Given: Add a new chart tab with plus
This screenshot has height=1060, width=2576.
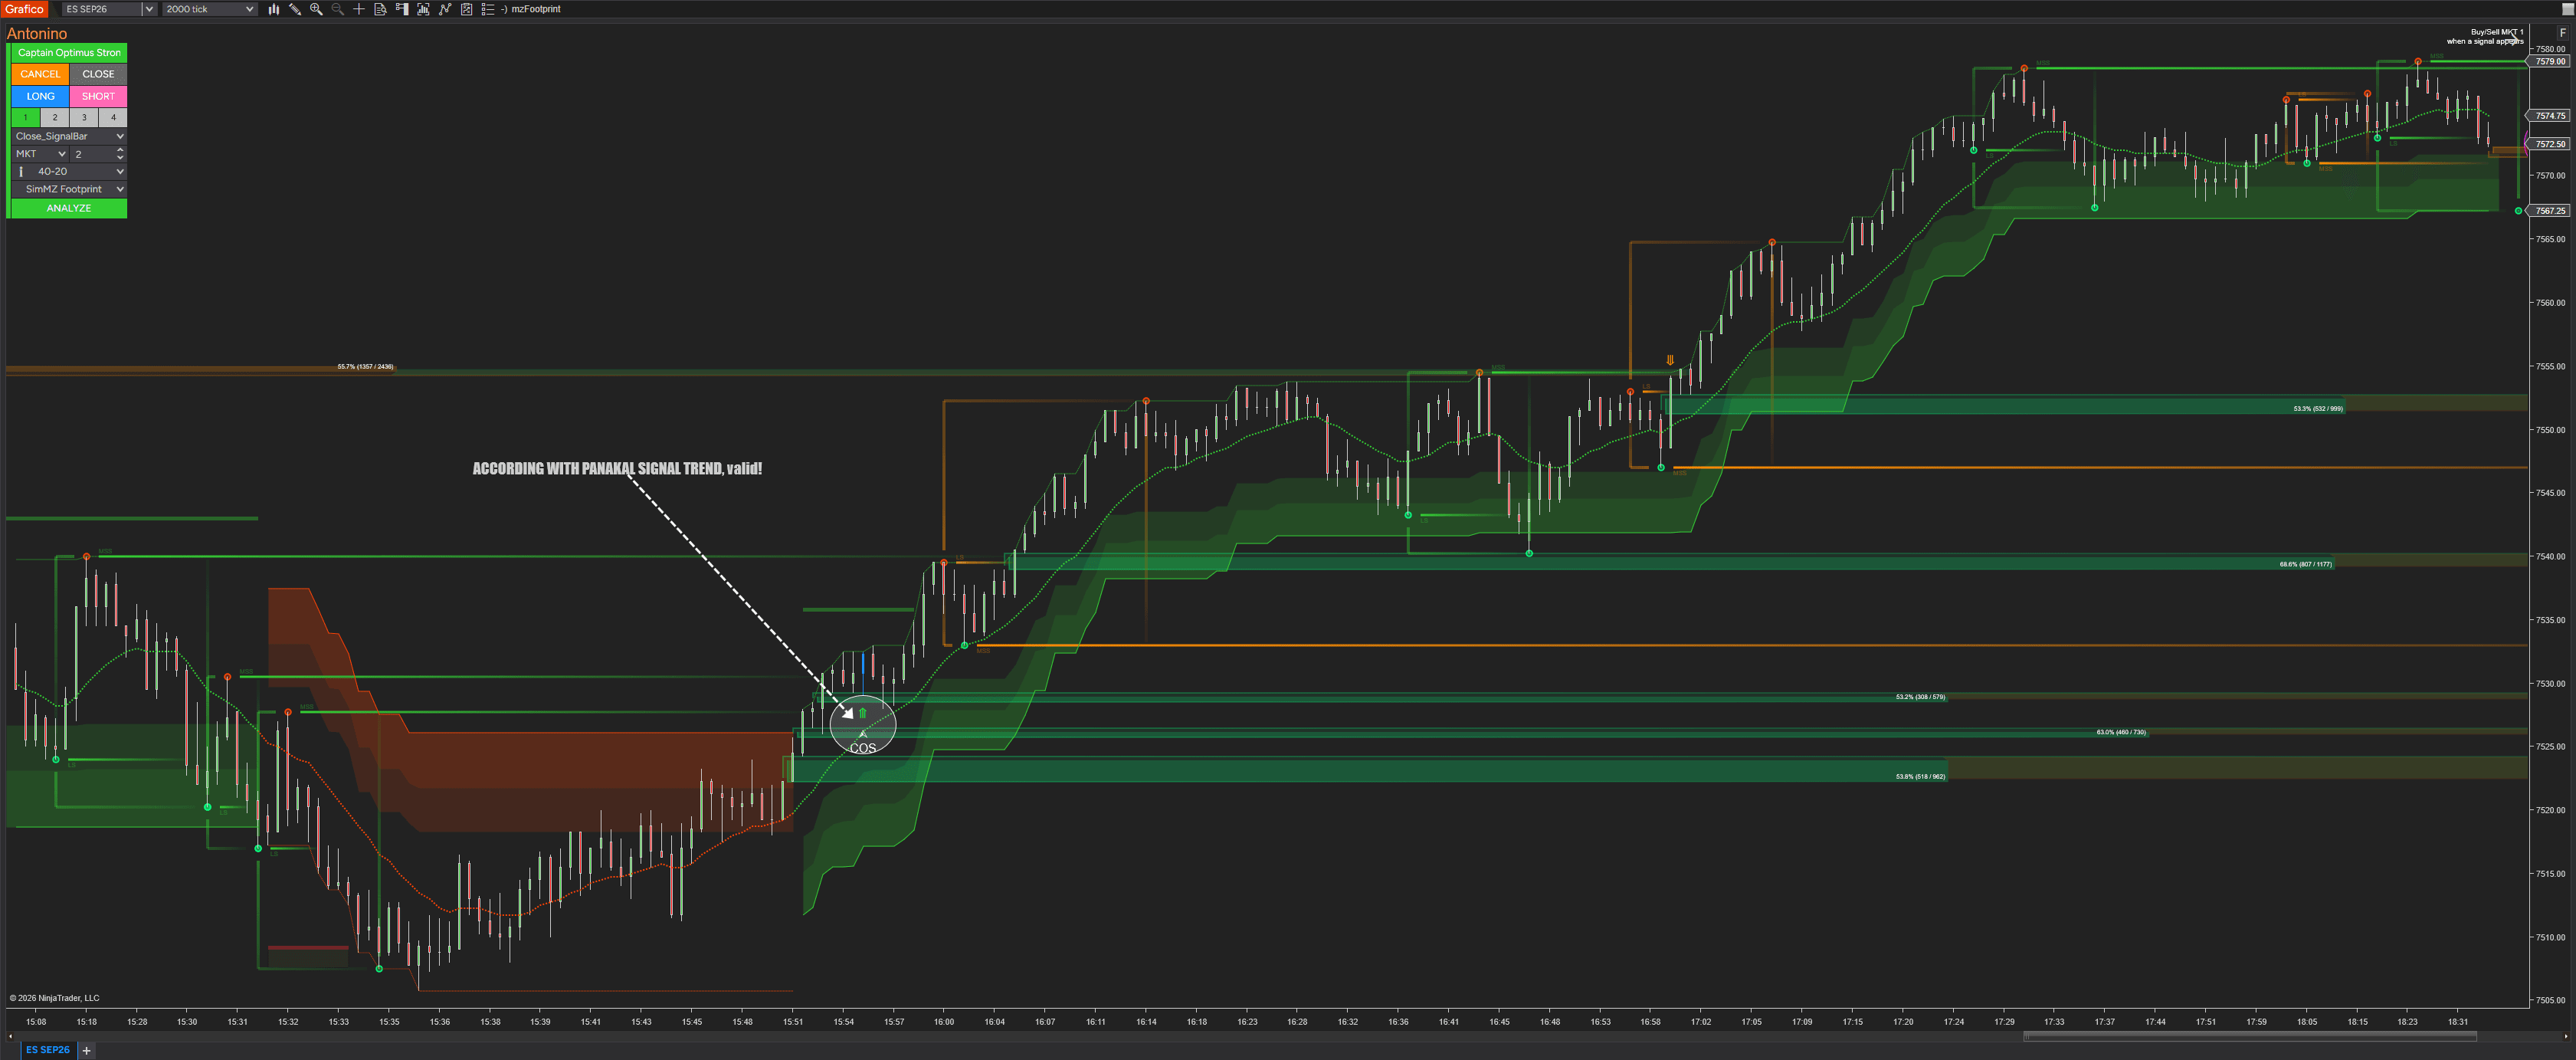Looking at the screenshot, I should click(x=87, y=1050).
